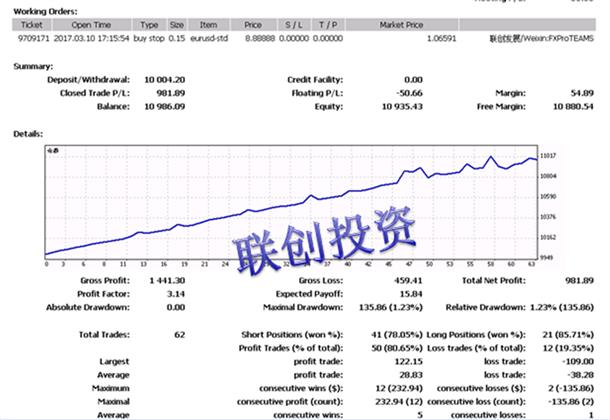
Task: Click Floating P/L value -50.66
Action: pyautogui.click(x=409, y=93)
